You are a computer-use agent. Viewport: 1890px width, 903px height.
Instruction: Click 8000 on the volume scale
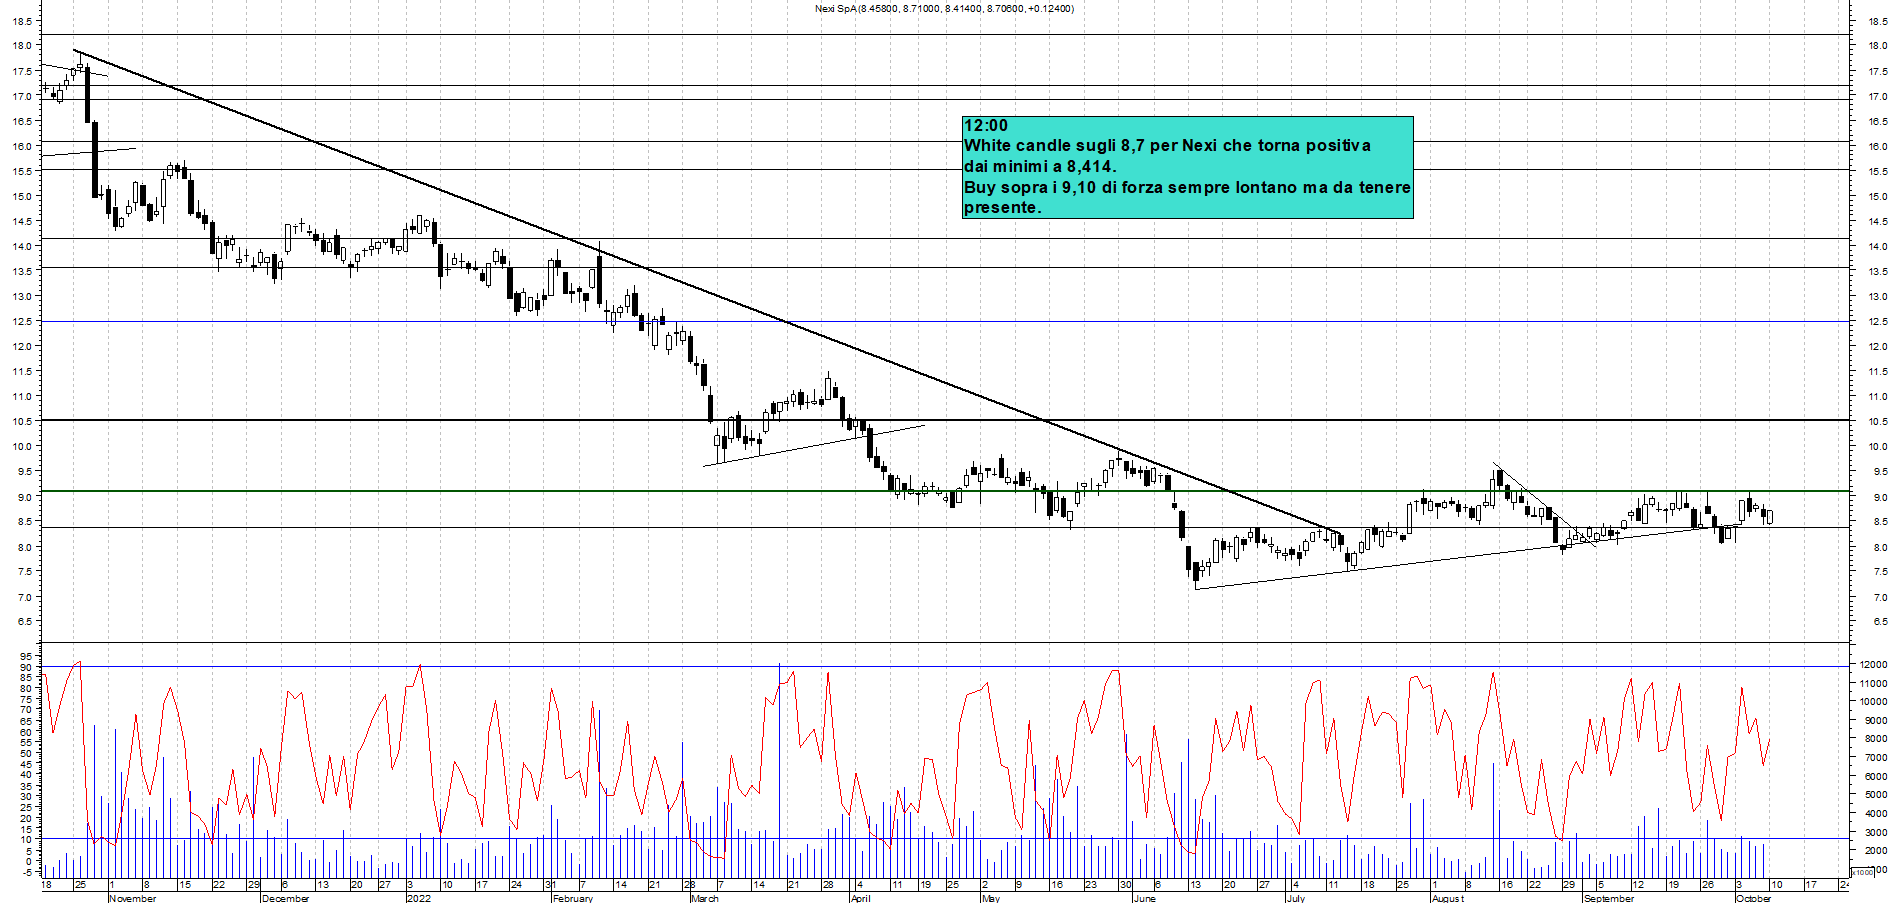click(1875, 739)
